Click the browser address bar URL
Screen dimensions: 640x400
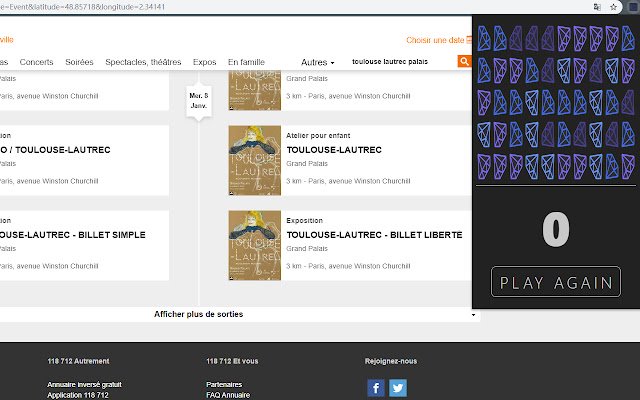pyautogui.click(x=82, y=7)
